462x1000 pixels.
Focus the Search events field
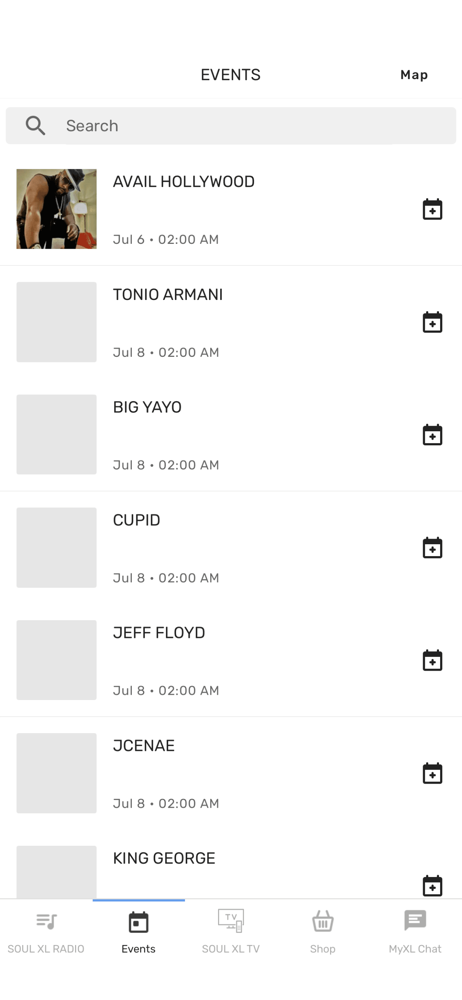click(x=231, y=126)
